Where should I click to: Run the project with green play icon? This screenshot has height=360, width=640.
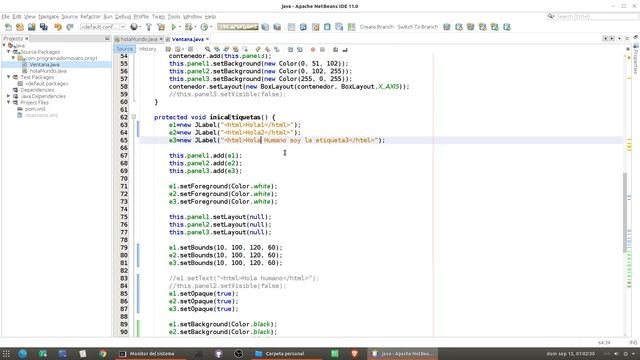click(x=173, y=27)
